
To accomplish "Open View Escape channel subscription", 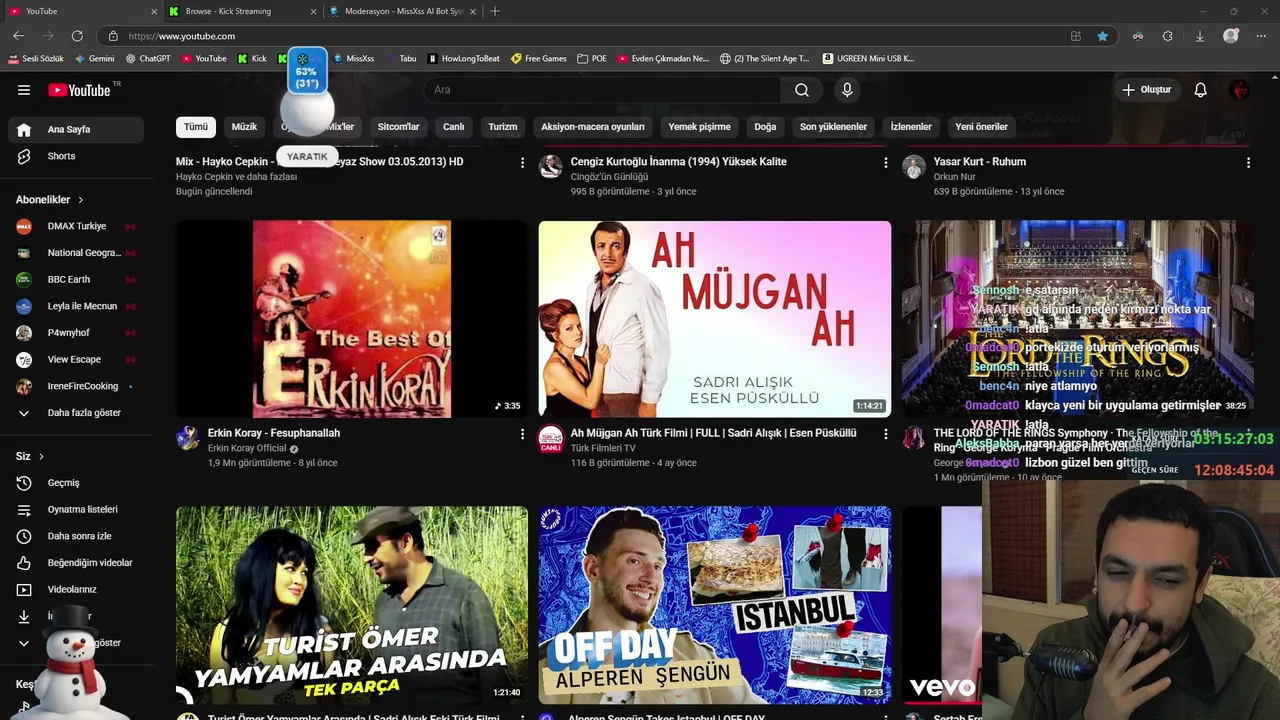I will pos(77,359).
